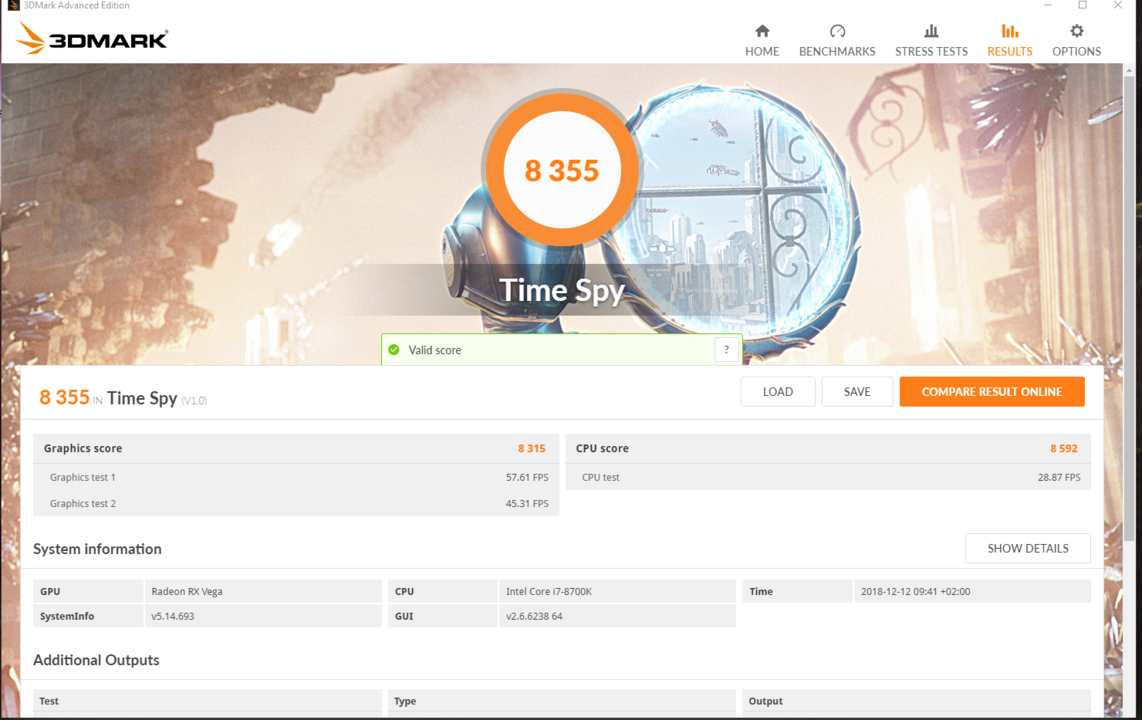Click the Type column header

[x=404, y=701]
